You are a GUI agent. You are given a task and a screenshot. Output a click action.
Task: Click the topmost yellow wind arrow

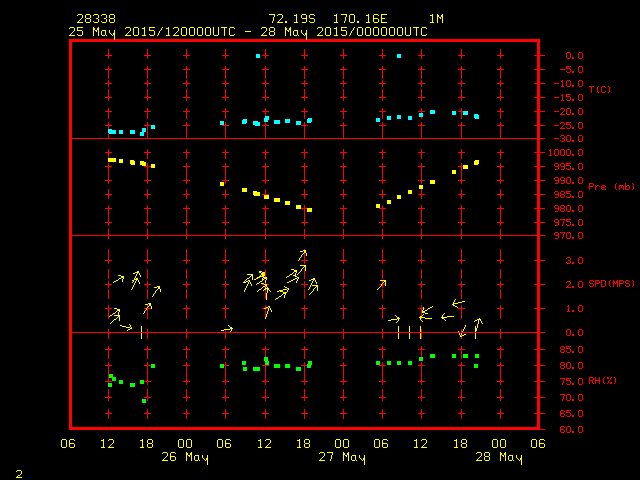[x=303, y=255]
